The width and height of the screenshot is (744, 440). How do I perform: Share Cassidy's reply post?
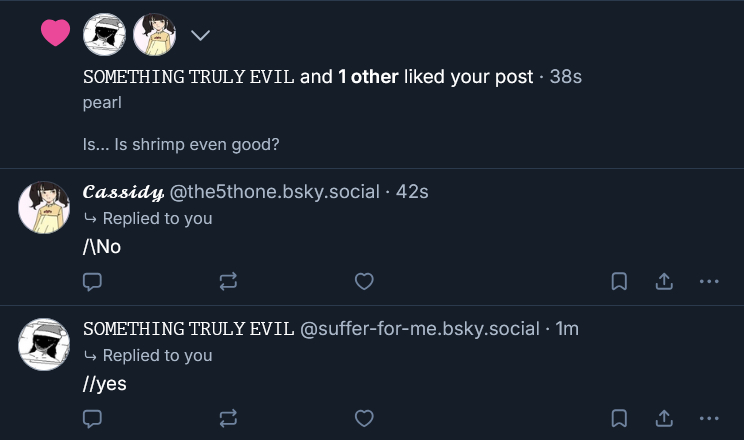tap(663, 282)
